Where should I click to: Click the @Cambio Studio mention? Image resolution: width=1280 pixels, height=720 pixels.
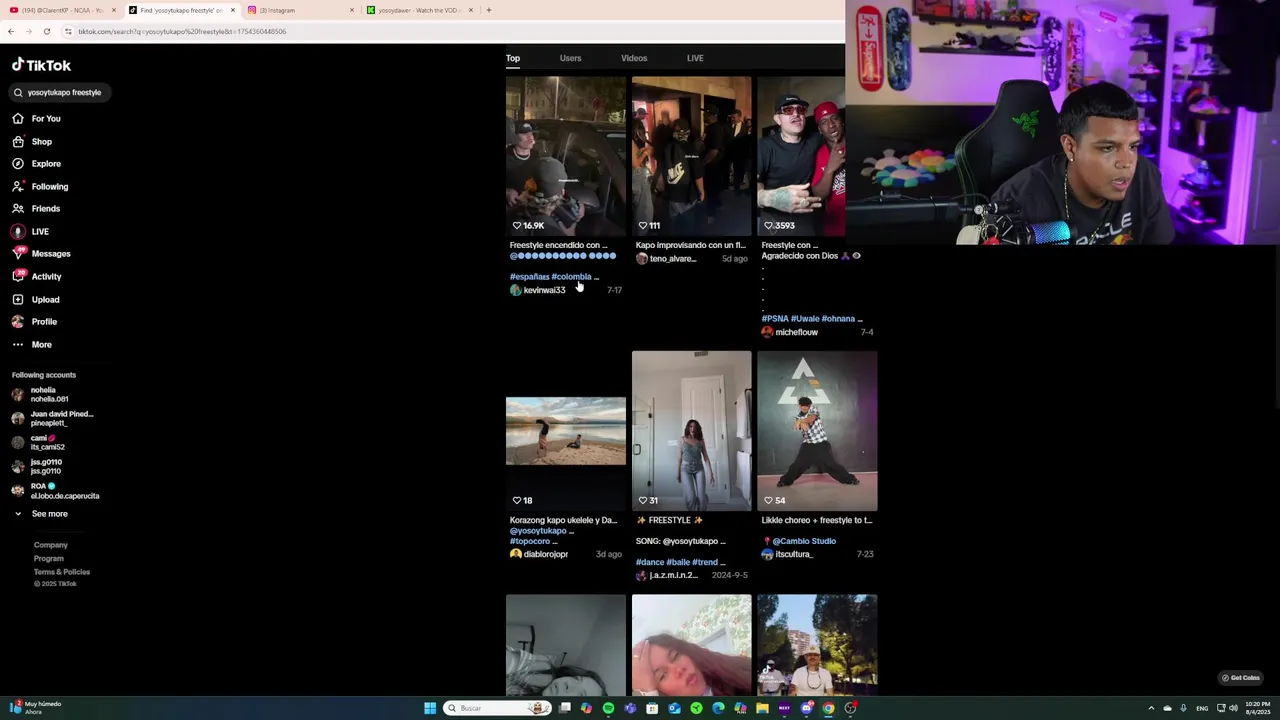(804, 541)
